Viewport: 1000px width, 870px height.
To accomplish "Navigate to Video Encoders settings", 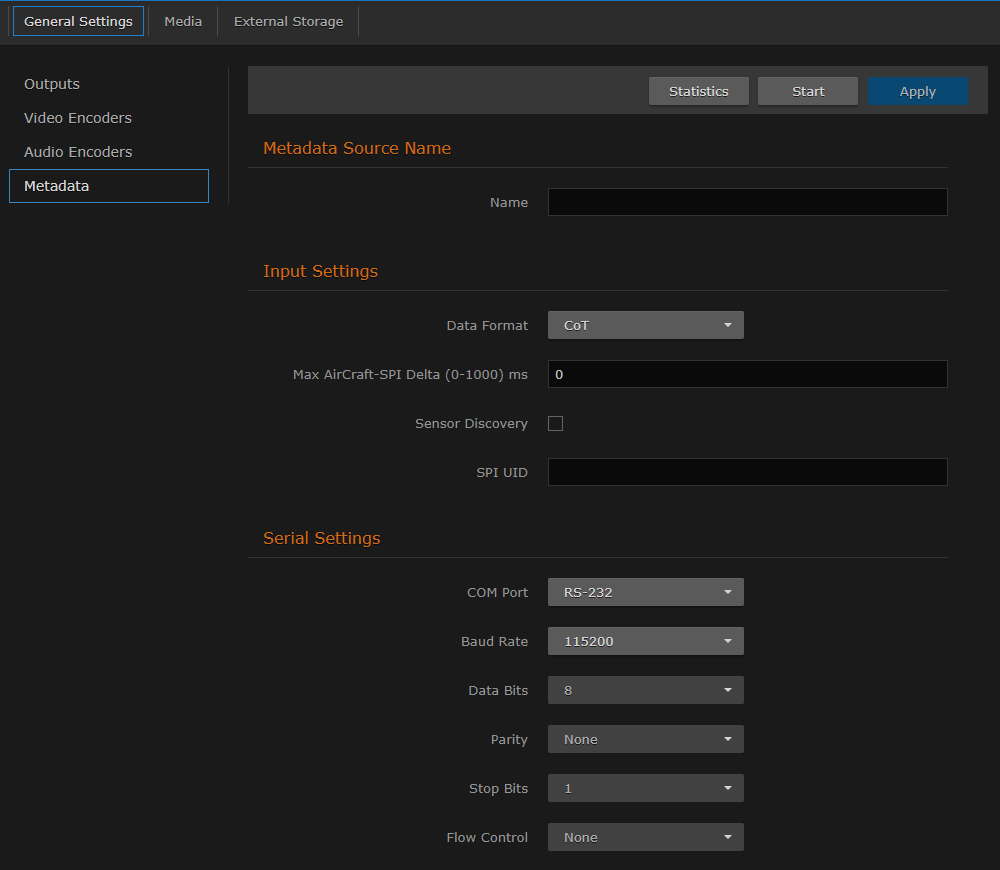I will [x=77, y=118].
